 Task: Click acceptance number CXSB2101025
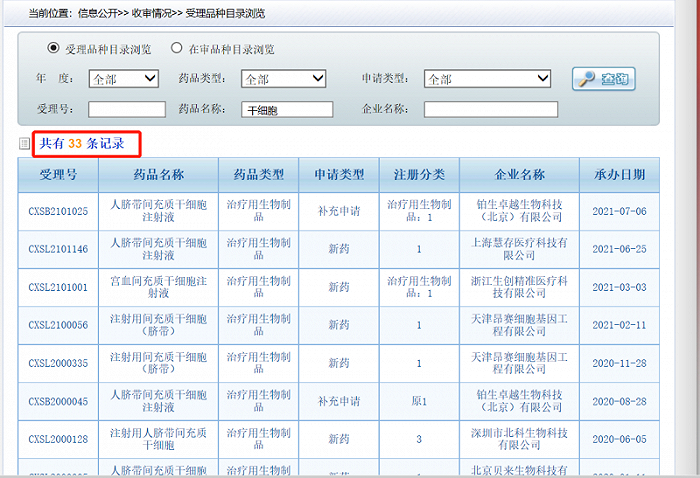coord(58,211)
